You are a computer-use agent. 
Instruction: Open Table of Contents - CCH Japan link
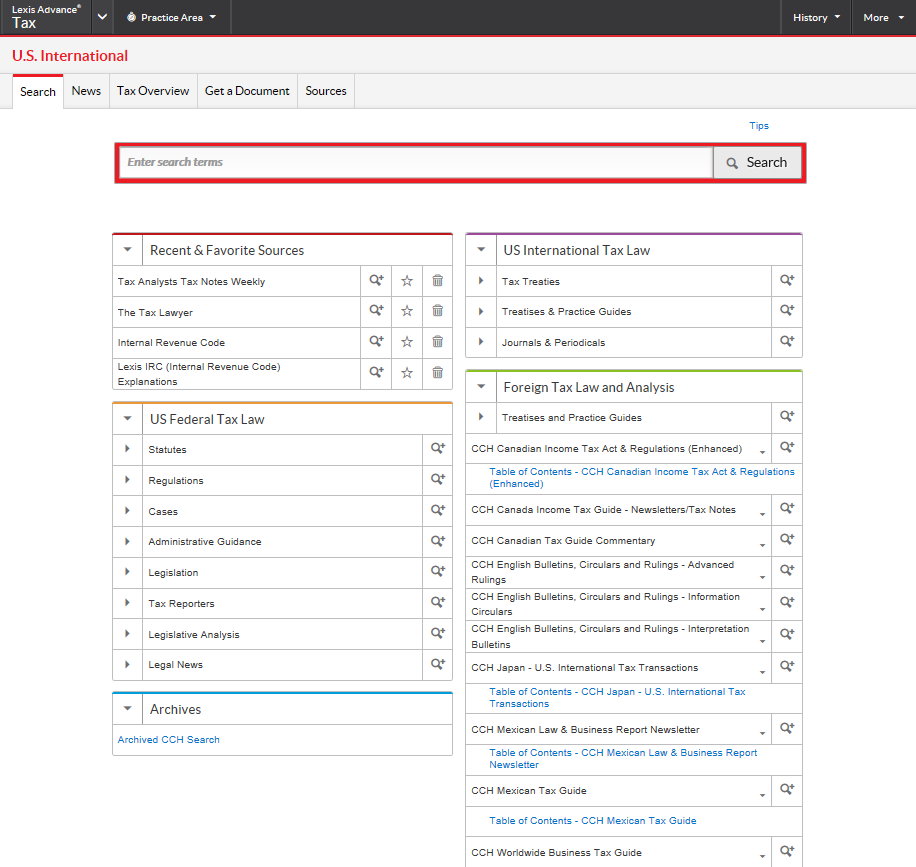pos(617,698)
